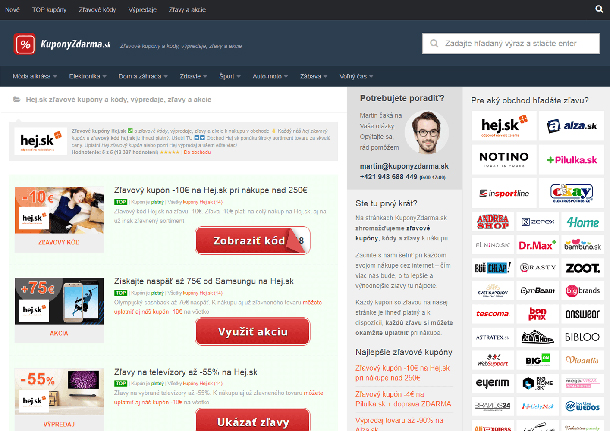Open the hej.sk shop logo in sidebar
The width and height of the screenshot is (610, 431).
pos(504,126)
